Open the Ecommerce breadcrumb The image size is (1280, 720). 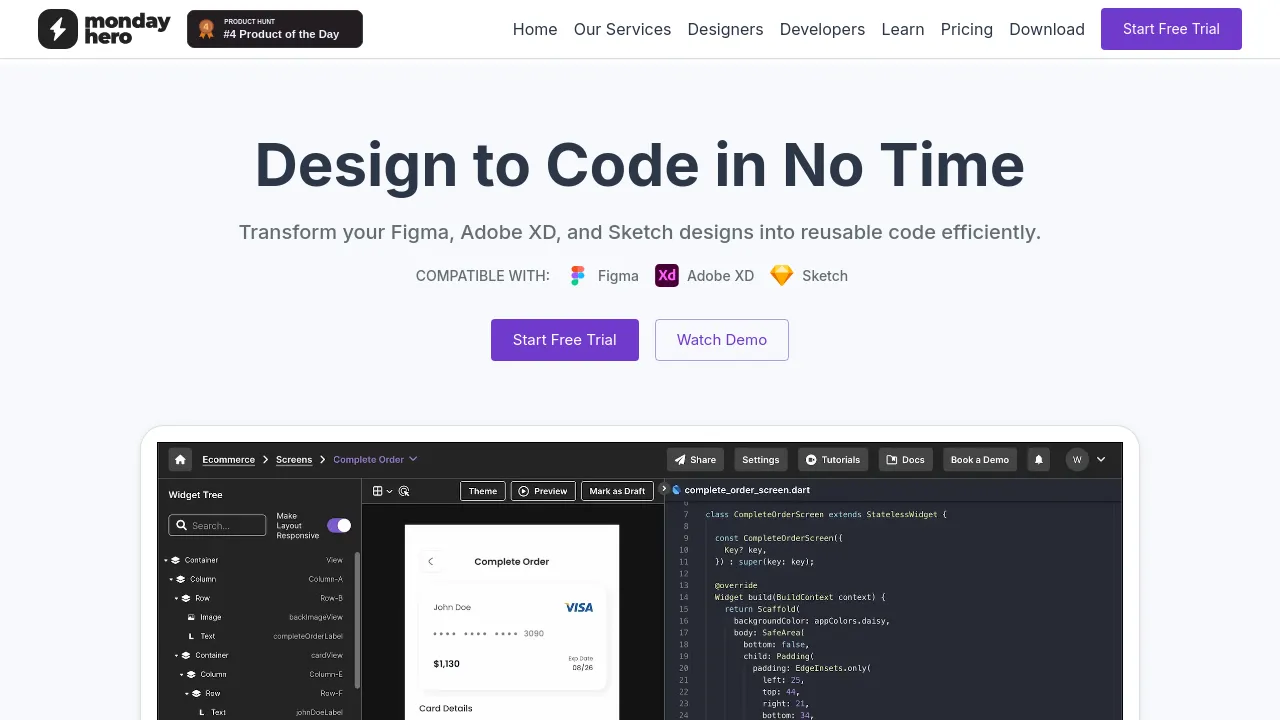coord(229,460)
